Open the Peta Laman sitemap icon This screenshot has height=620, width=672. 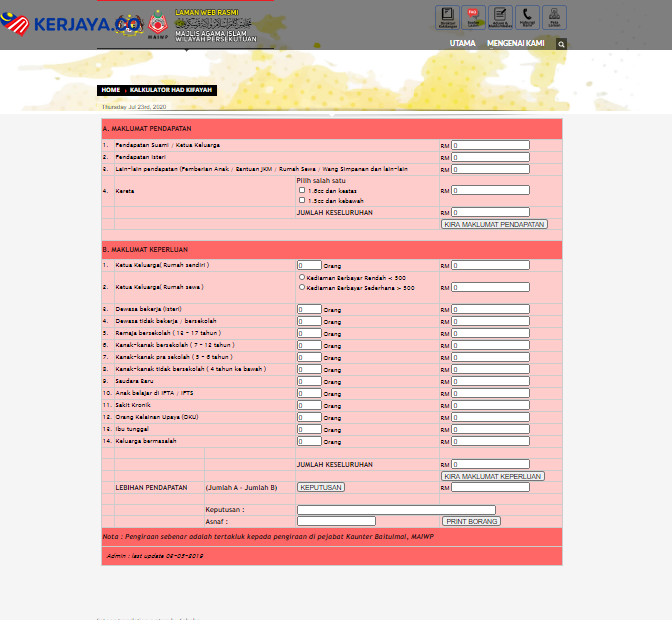pos(554,17)
